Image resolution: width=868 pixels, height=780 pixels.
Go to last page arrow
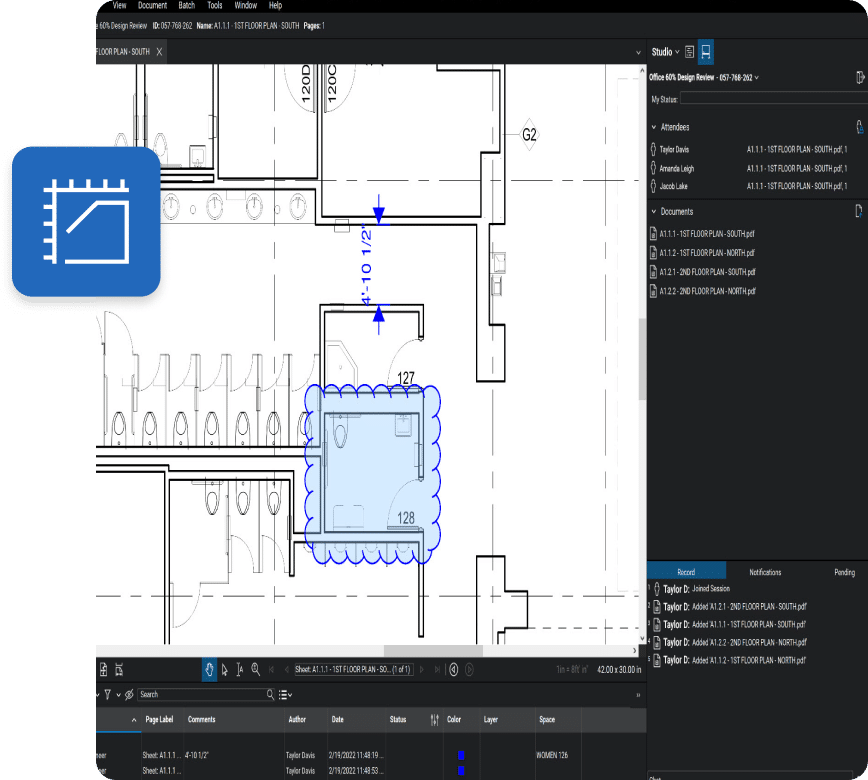point(437,670)
